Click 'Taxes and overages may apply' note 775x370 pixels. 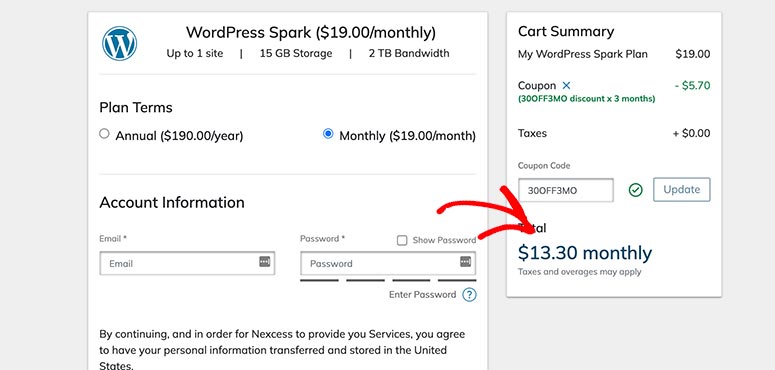[579, 272]
